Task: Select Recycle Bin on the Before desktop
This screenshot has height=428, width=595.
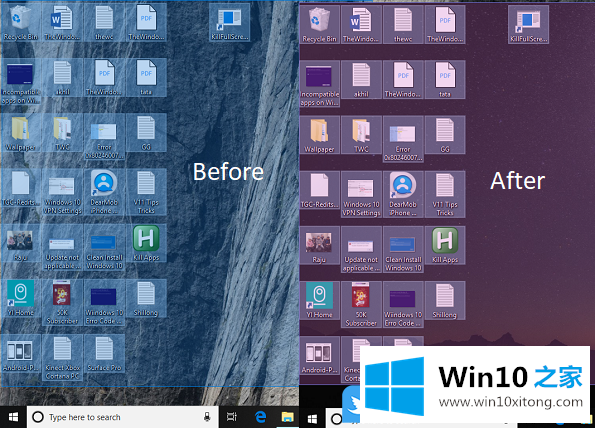Action: click(x=20, y=22)
